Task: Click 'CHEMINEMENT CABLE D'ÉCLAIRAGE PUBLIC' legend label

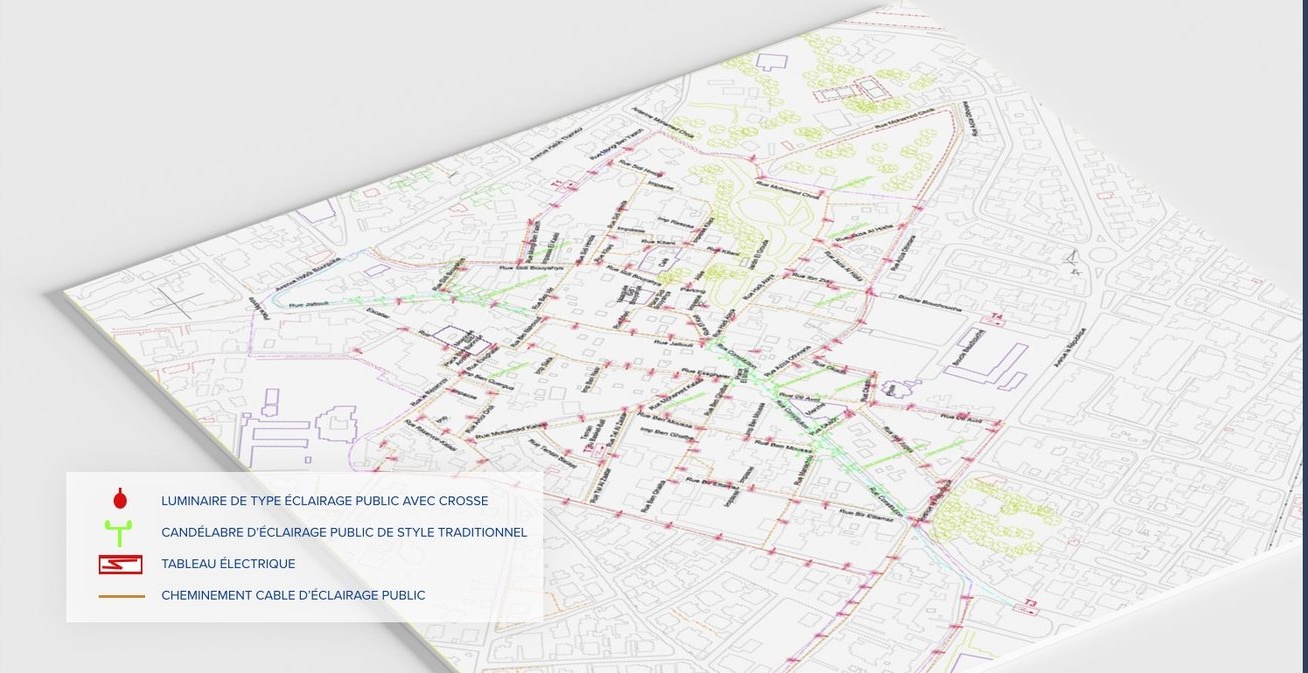Action: [293, 595]
